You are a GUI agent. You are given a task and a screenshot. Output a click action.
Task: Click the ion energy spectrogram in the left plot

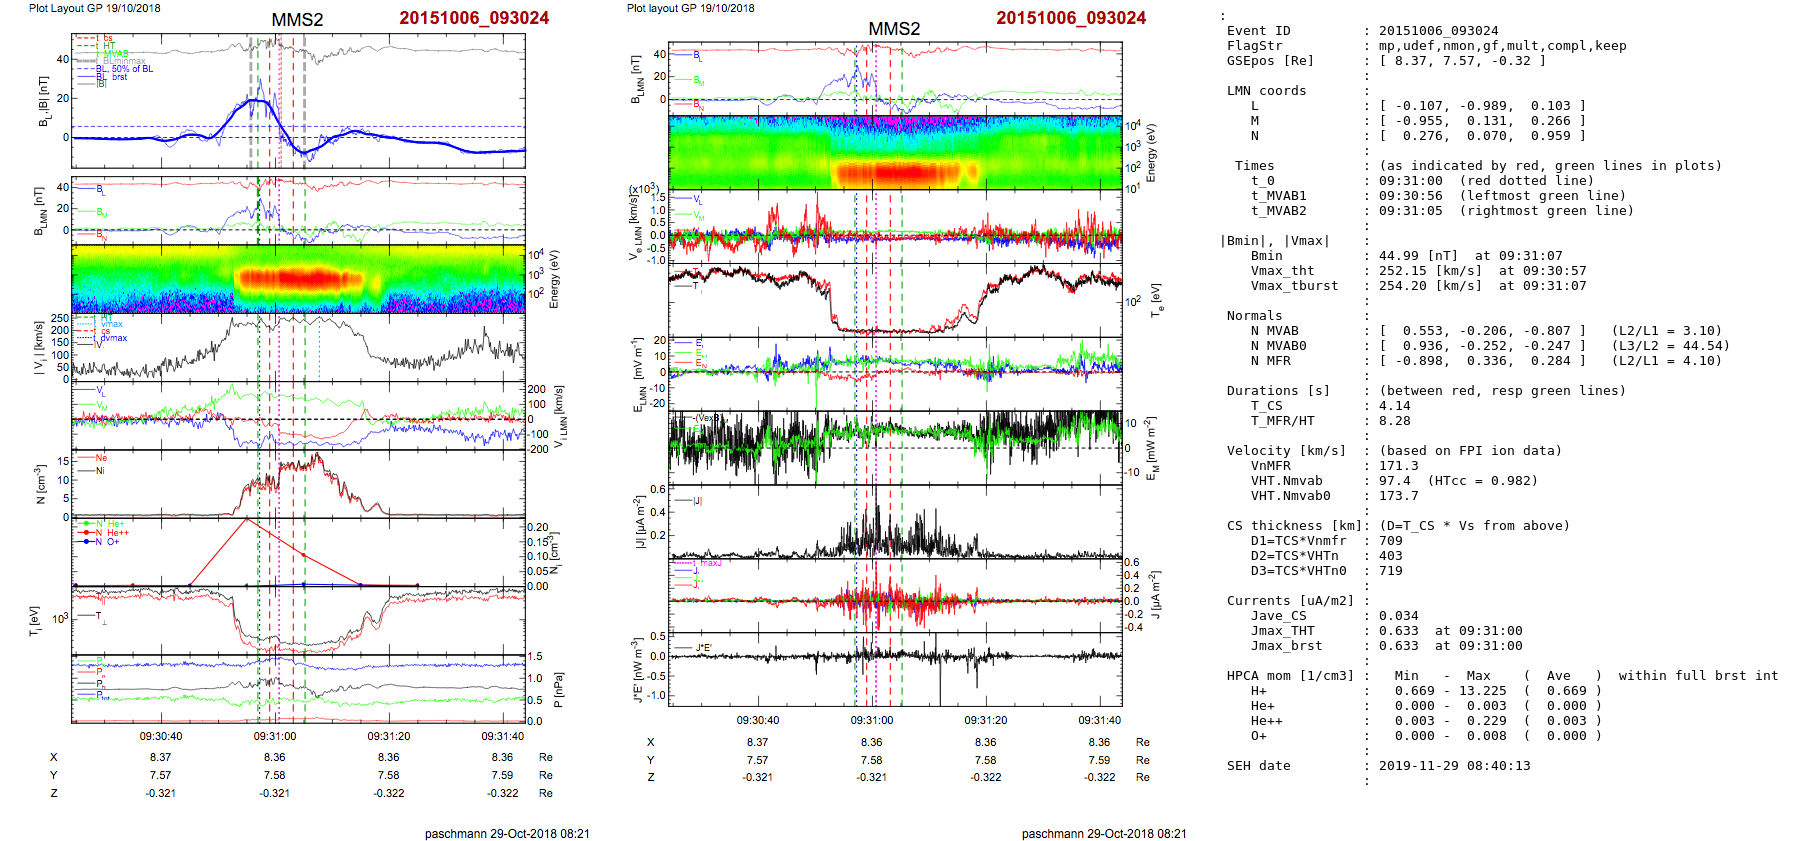[298, 279]
